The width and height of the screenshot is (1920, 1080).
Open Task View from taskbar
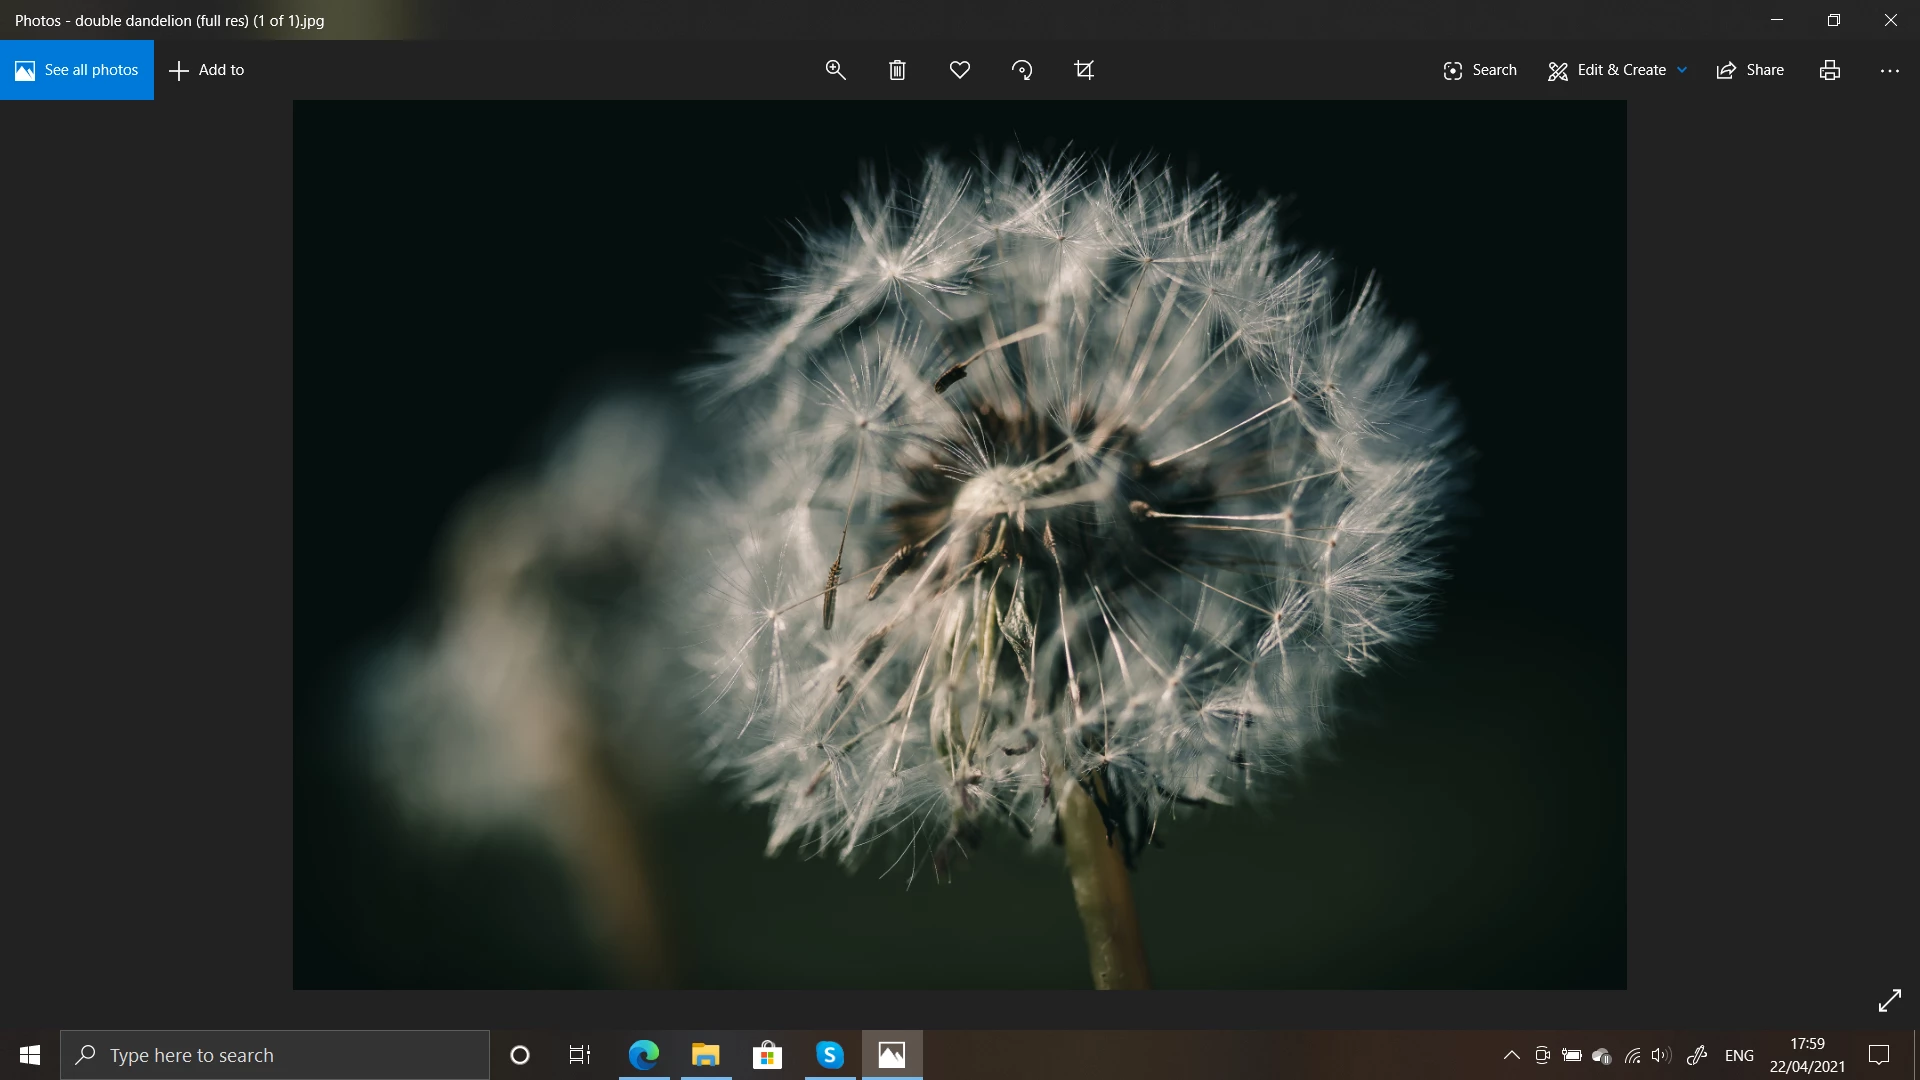(x=580, y=1055)
